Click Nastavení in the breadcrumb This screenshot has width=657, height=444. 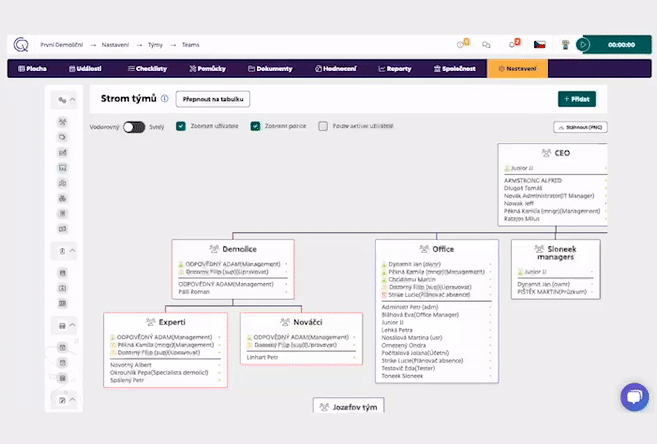(x=115, y=45)
